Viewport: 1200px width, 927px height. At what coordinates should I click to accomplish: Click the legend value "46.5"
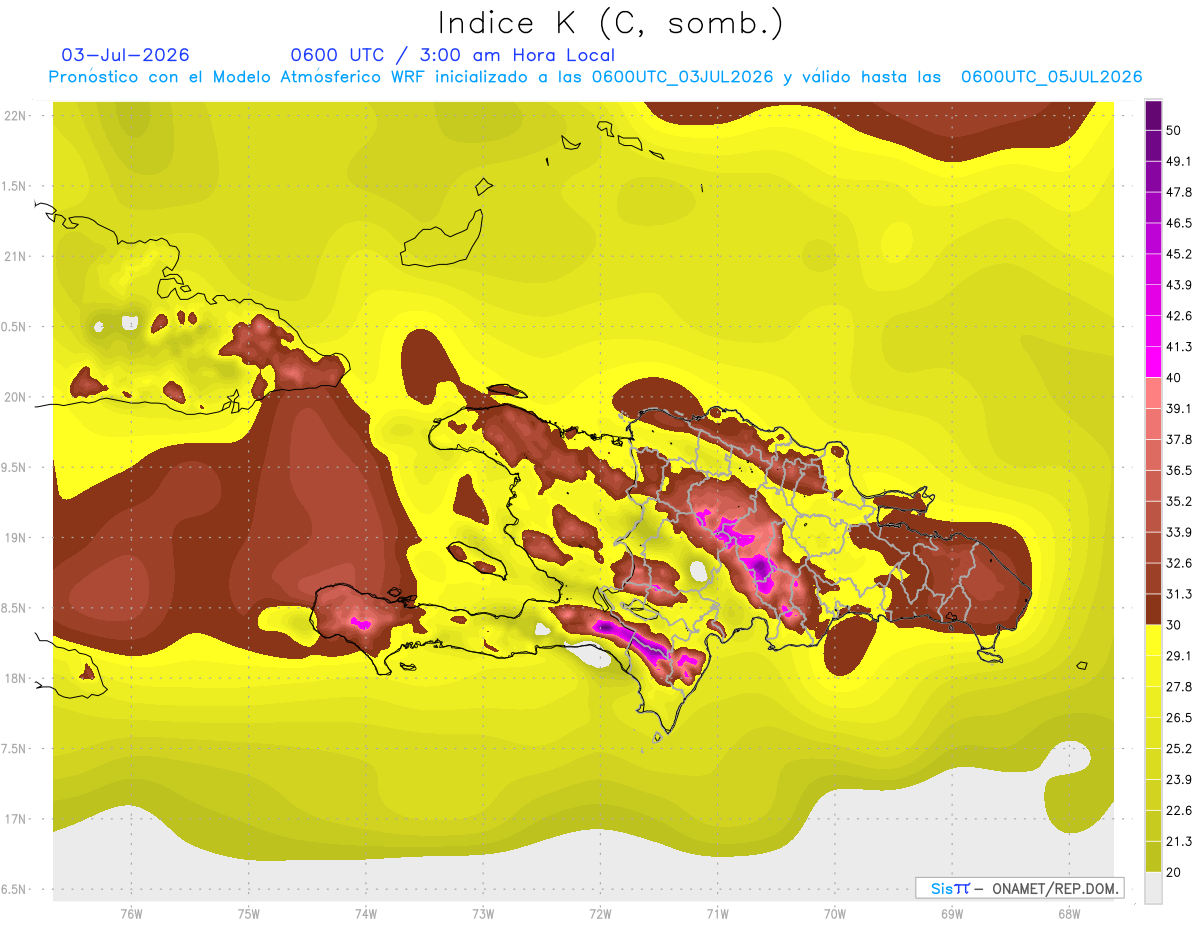tap(1178, 223)
